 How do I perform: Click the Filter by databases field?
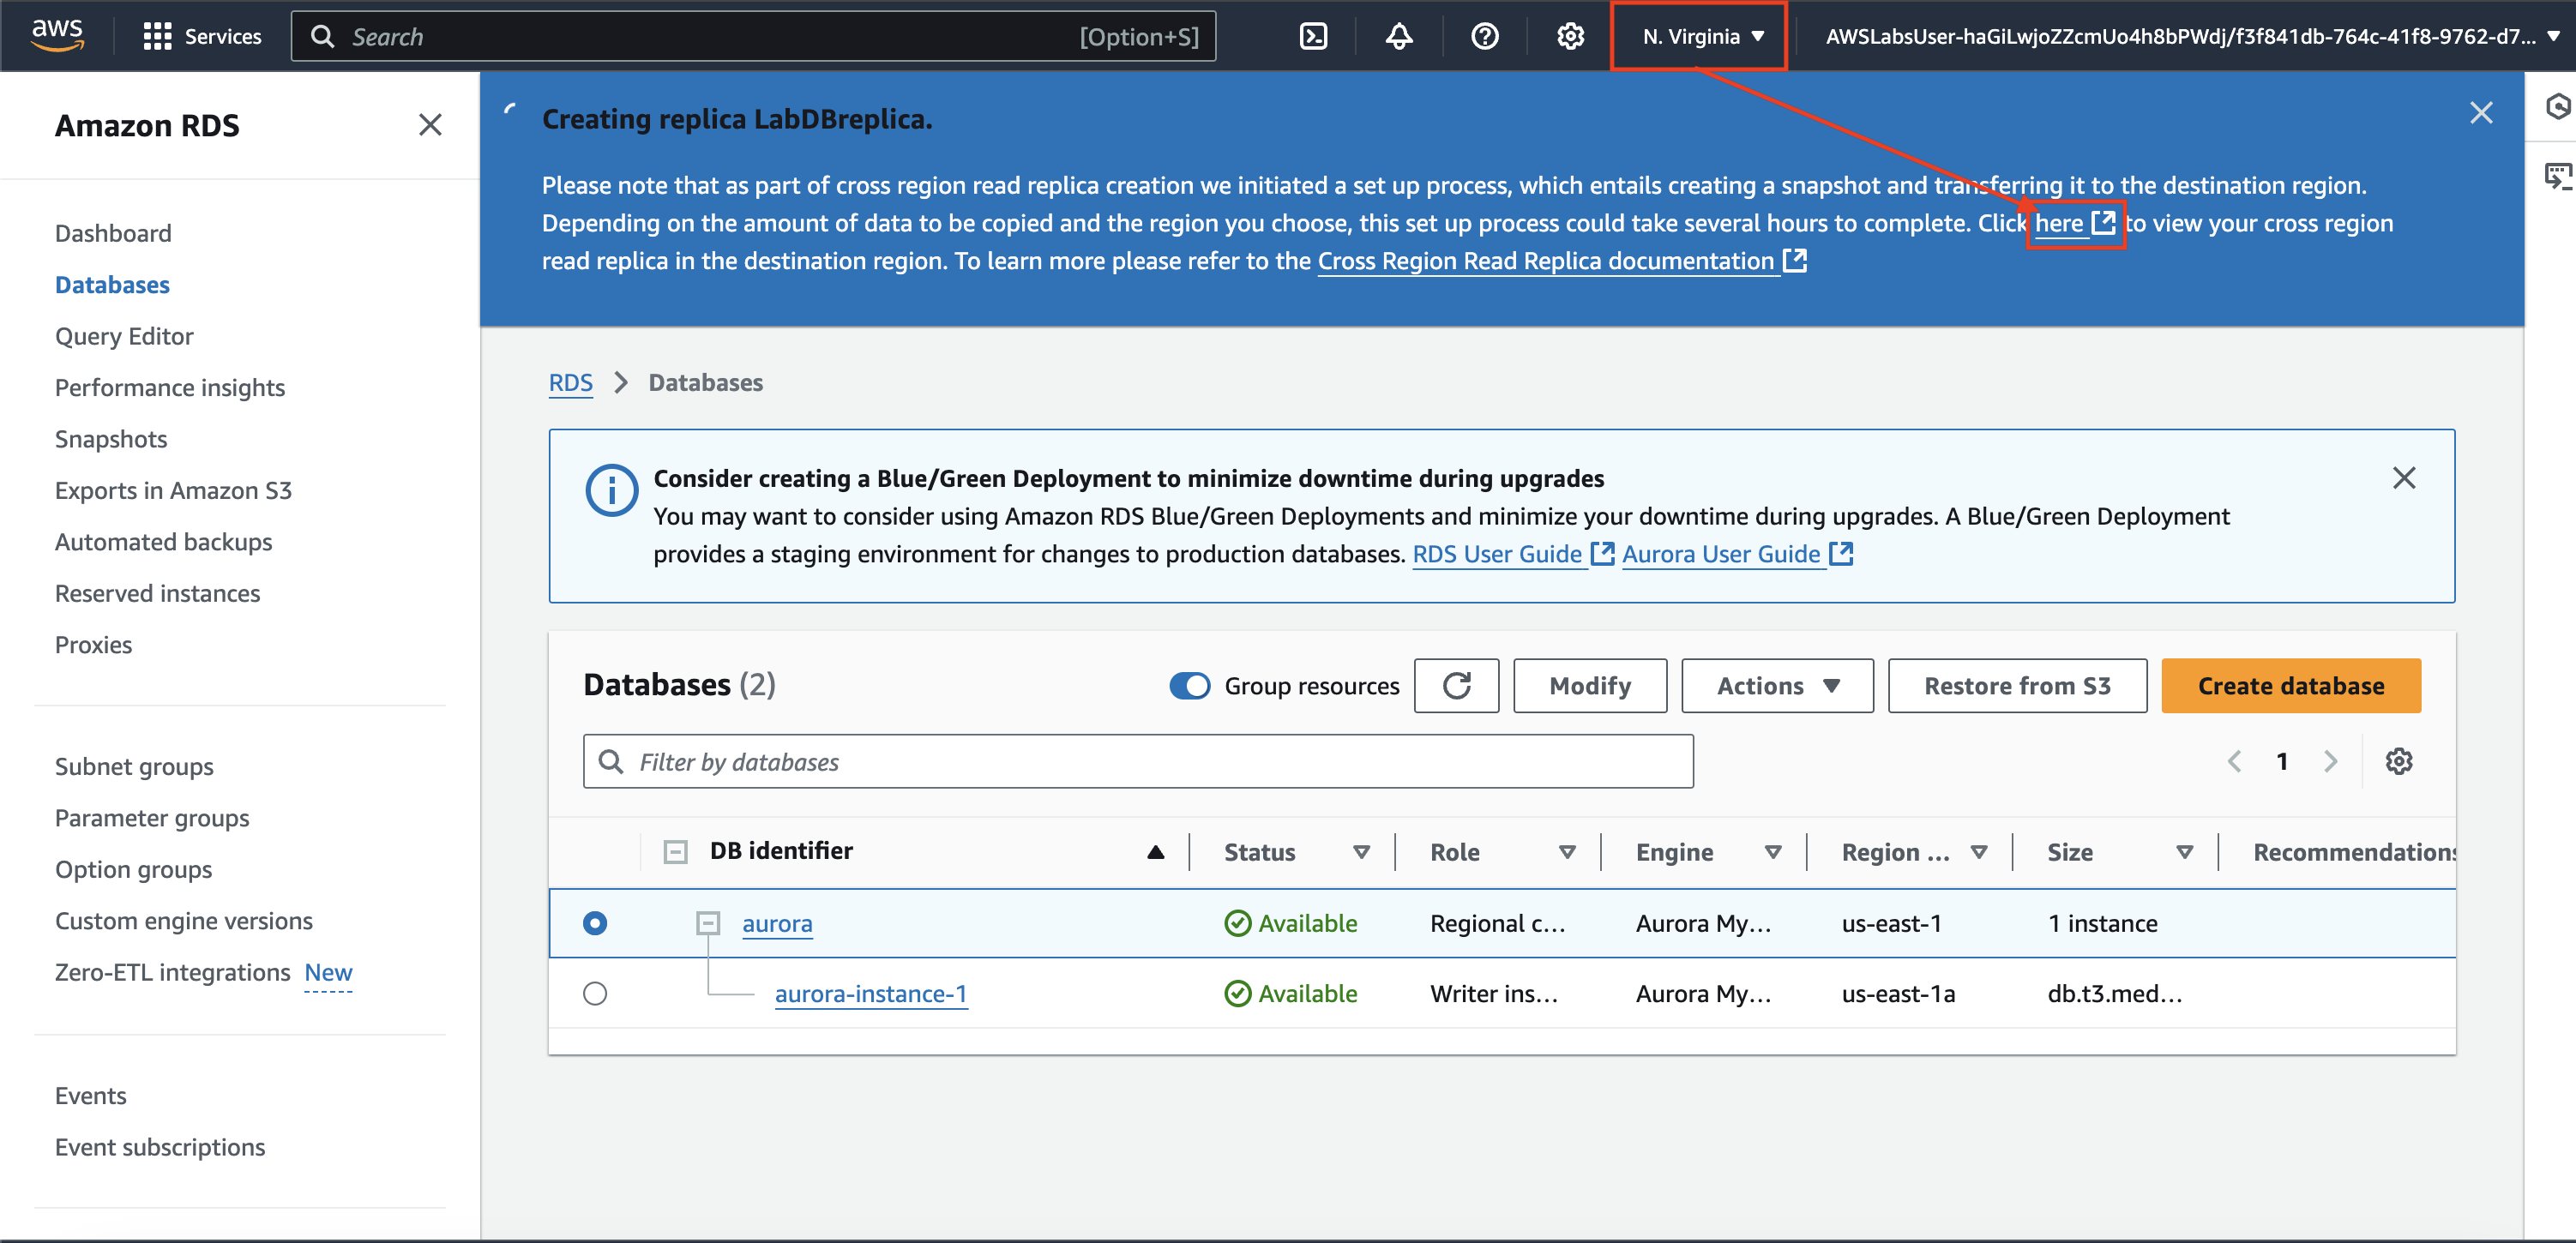coord(1138,762)
